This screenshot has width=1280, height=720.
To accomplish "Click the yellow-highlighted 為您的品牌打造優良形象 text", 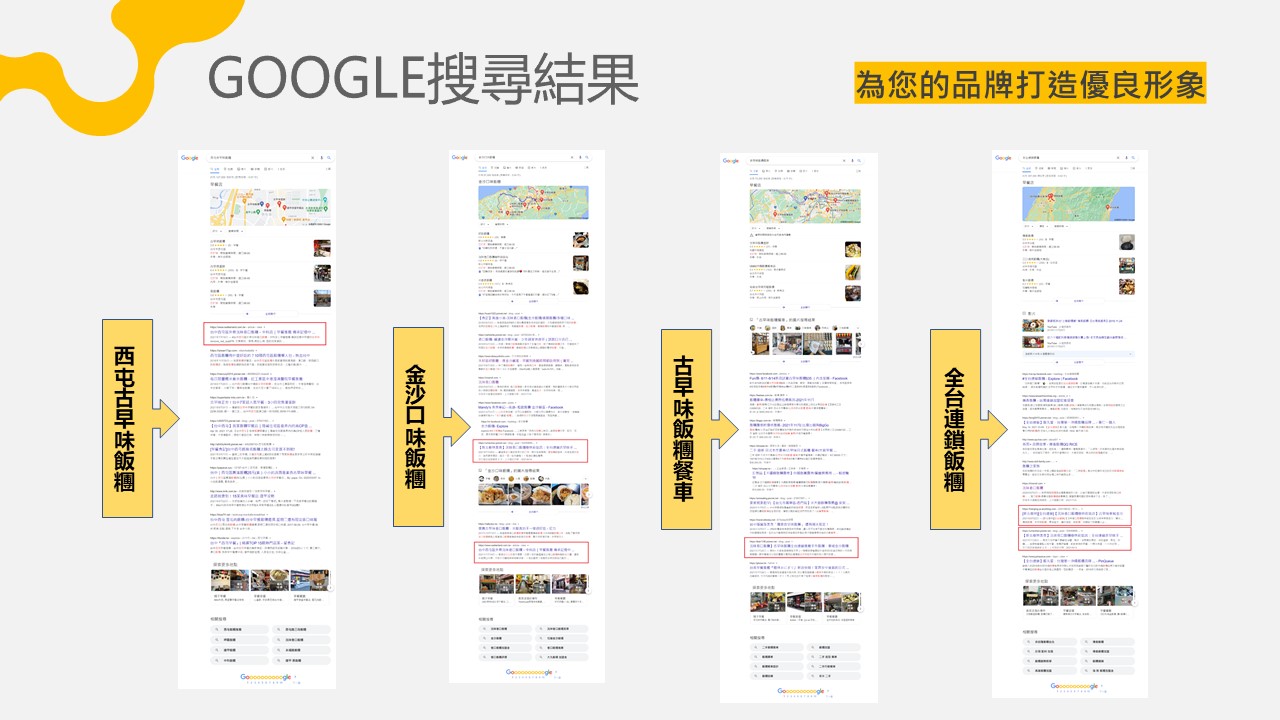I will tap(1030, 84).
